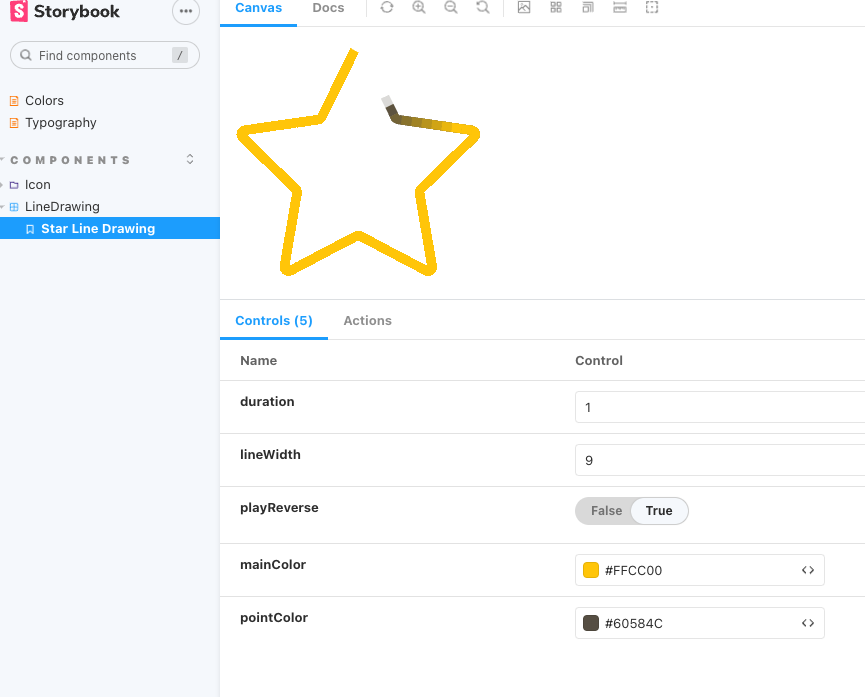The image size is (865, 697).
Task: Change the preview background icon
Action: tap(524, 7)
